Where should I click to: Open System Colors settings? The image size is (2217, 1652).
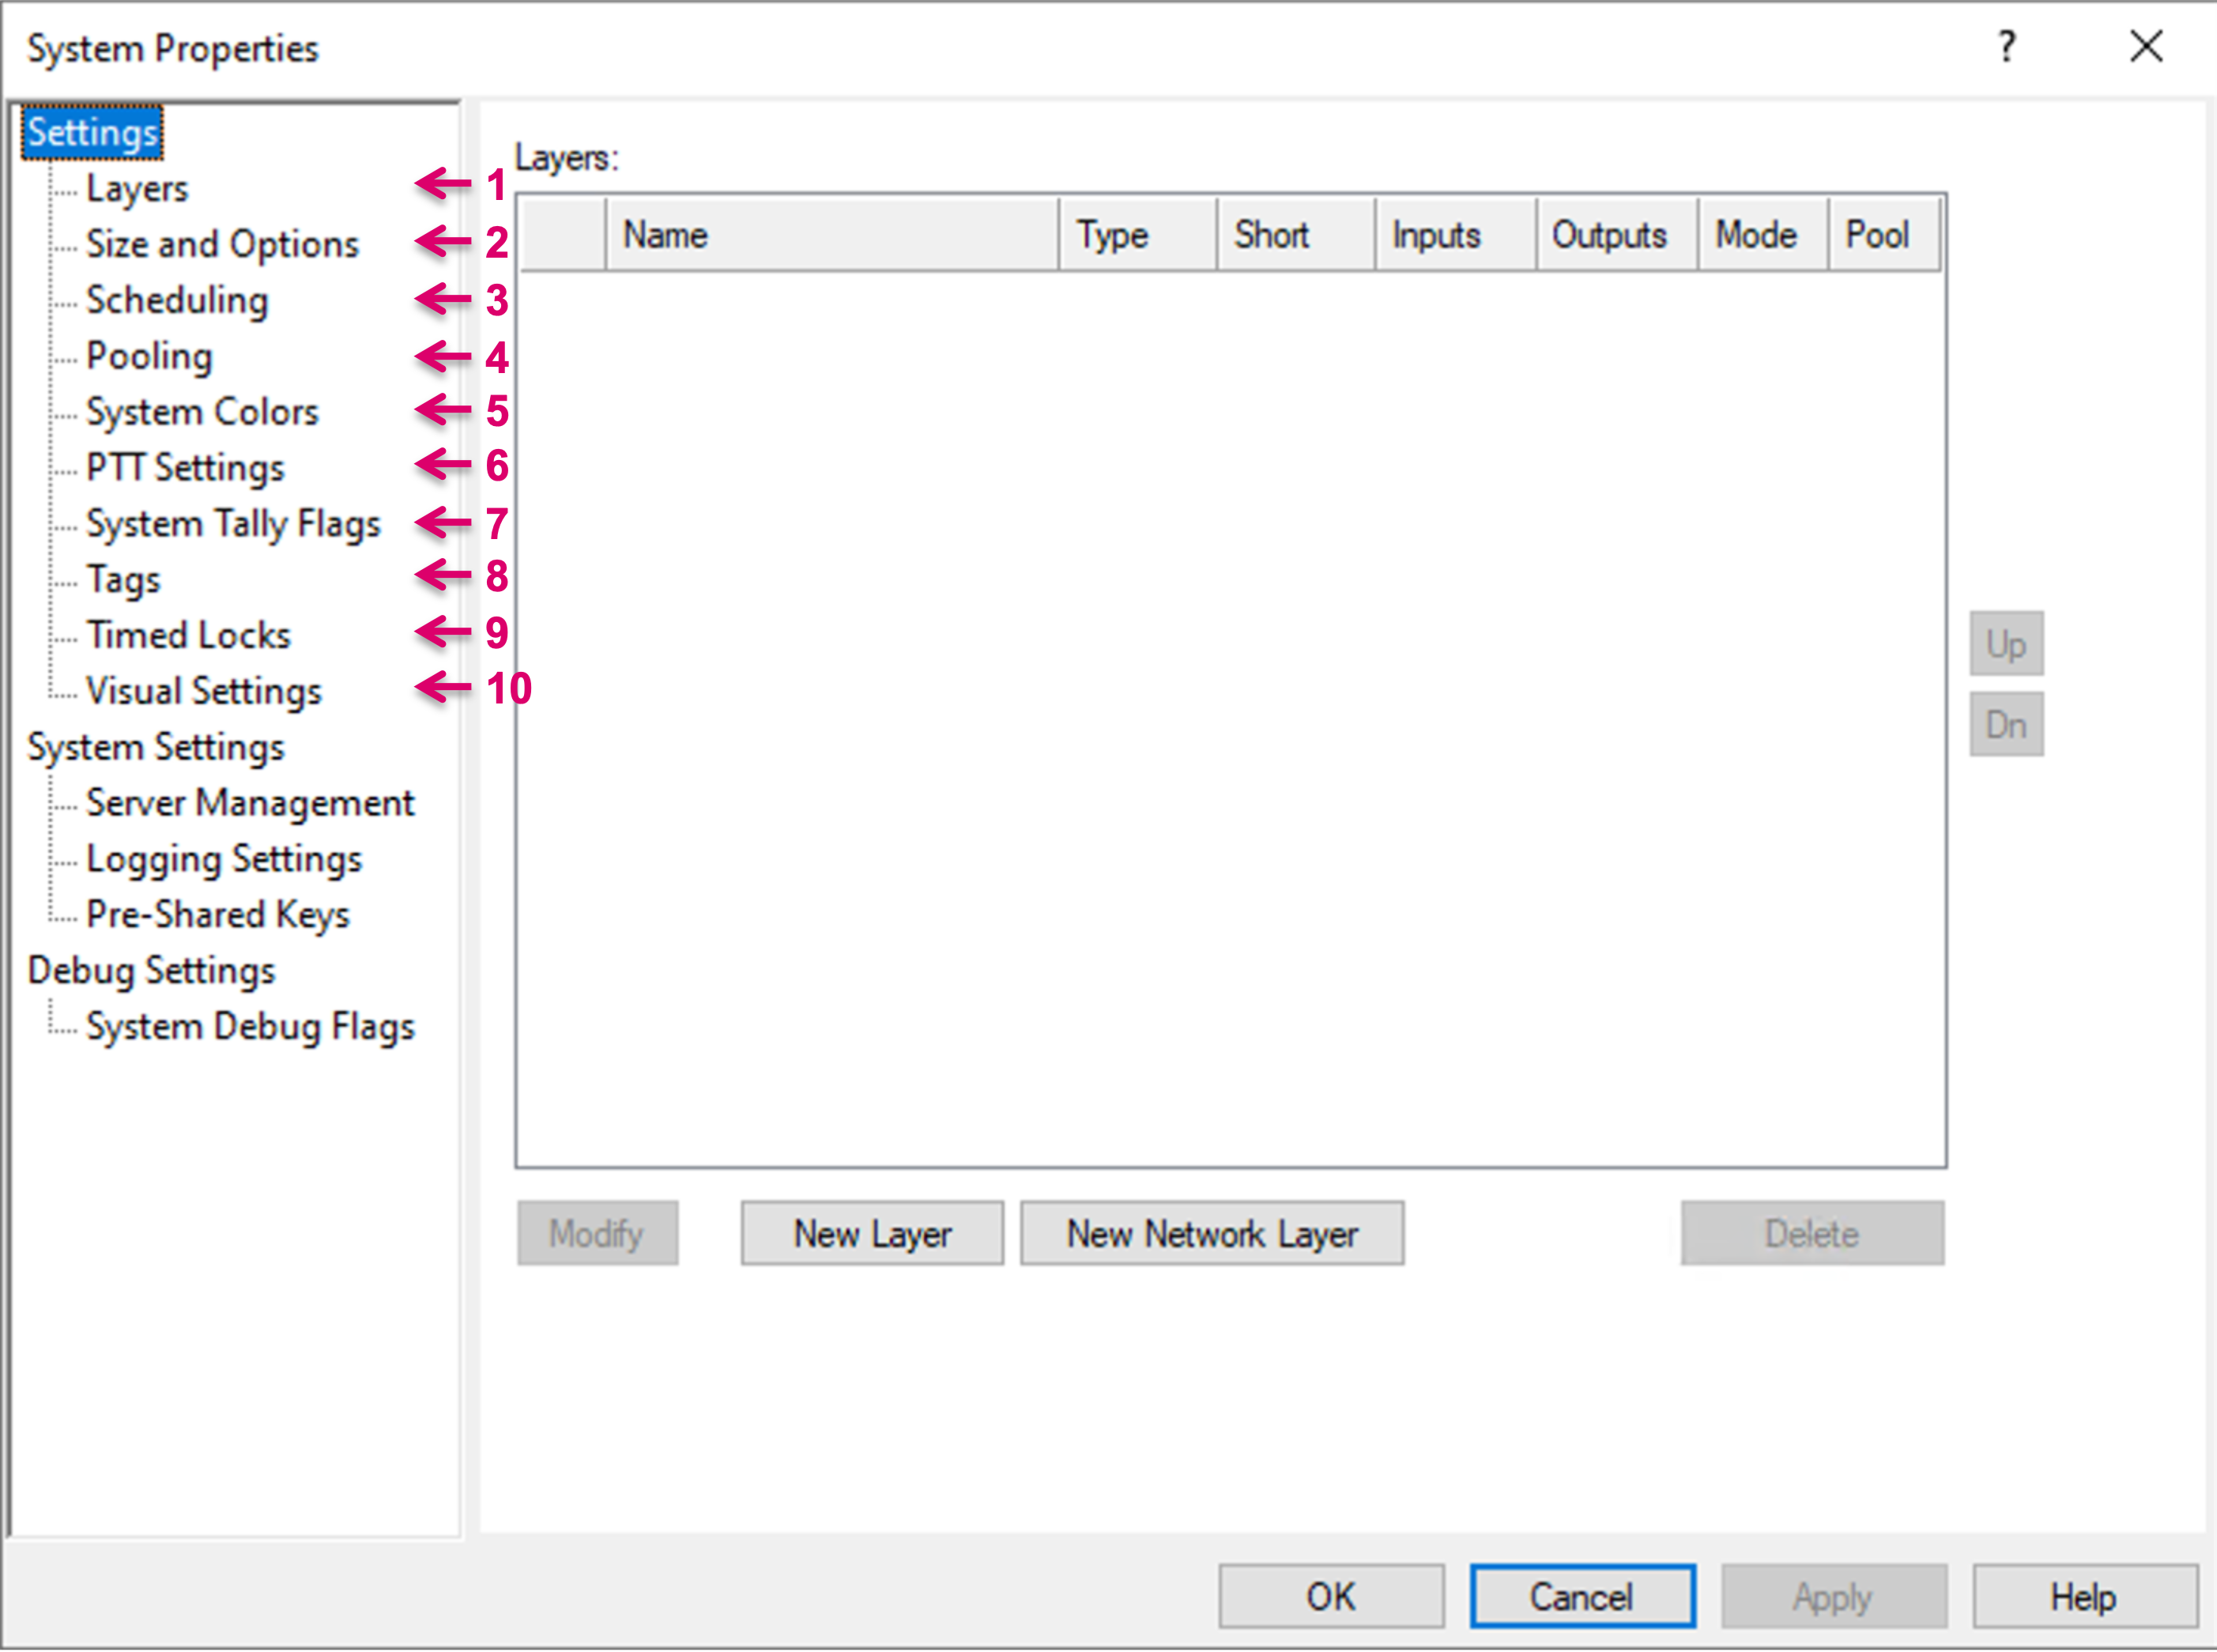(202, 412)
